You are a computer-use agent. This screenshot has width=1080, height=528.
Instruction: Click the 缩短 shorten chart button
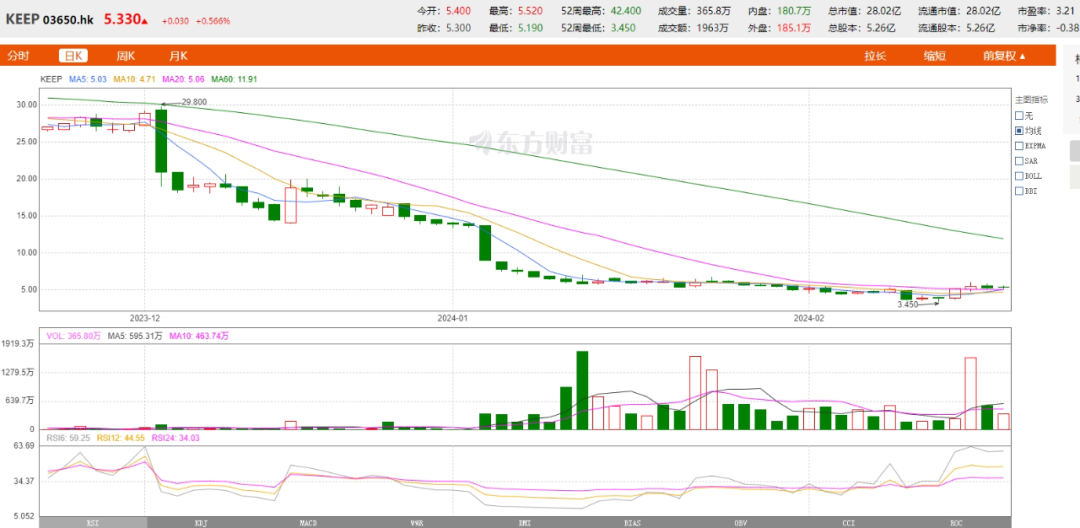(x=934, y=56)
